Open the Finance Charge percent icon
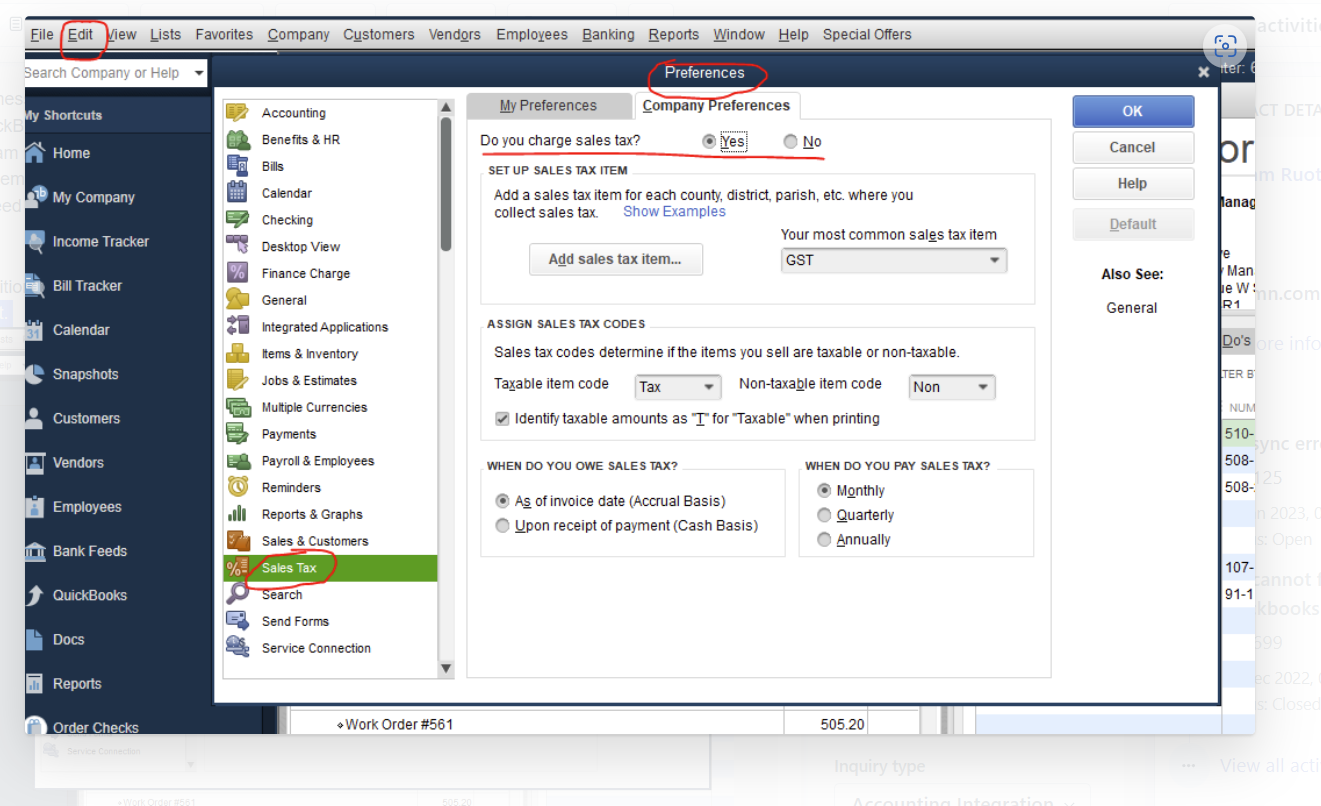The image size is (1321, 806). (237, 273)
